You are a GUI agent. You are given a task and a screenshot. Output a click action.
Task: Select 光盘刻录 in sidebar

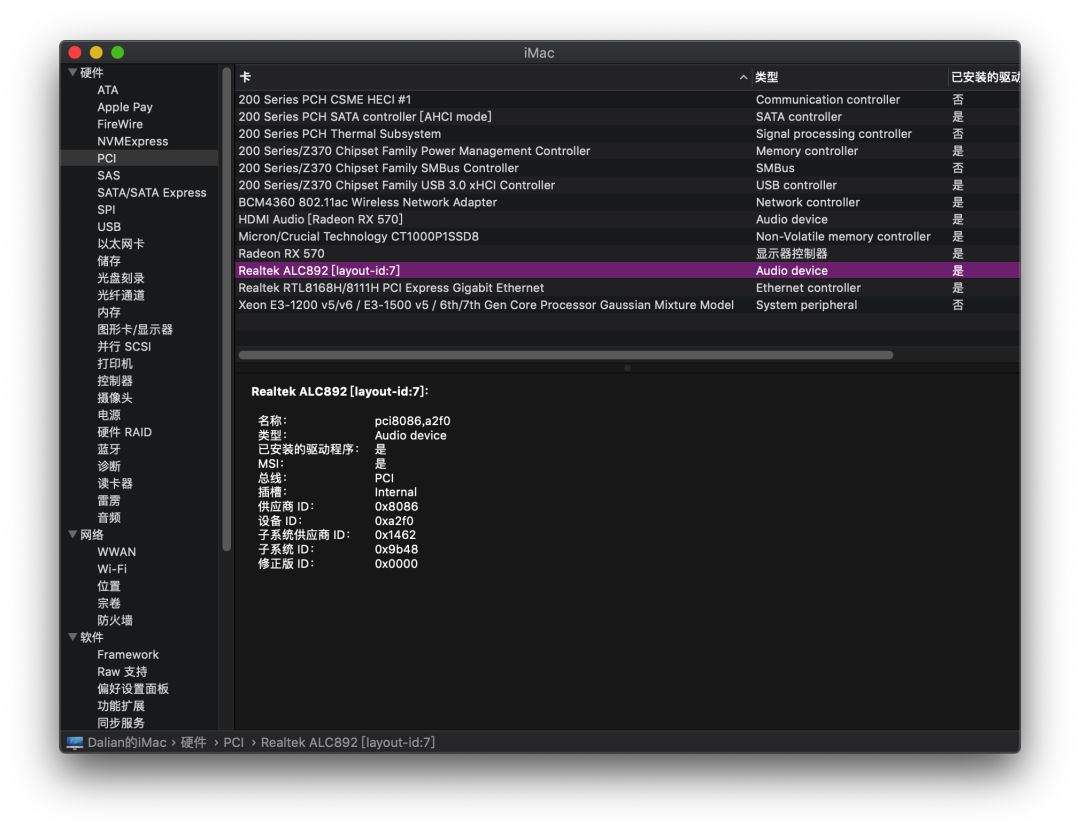121,278
